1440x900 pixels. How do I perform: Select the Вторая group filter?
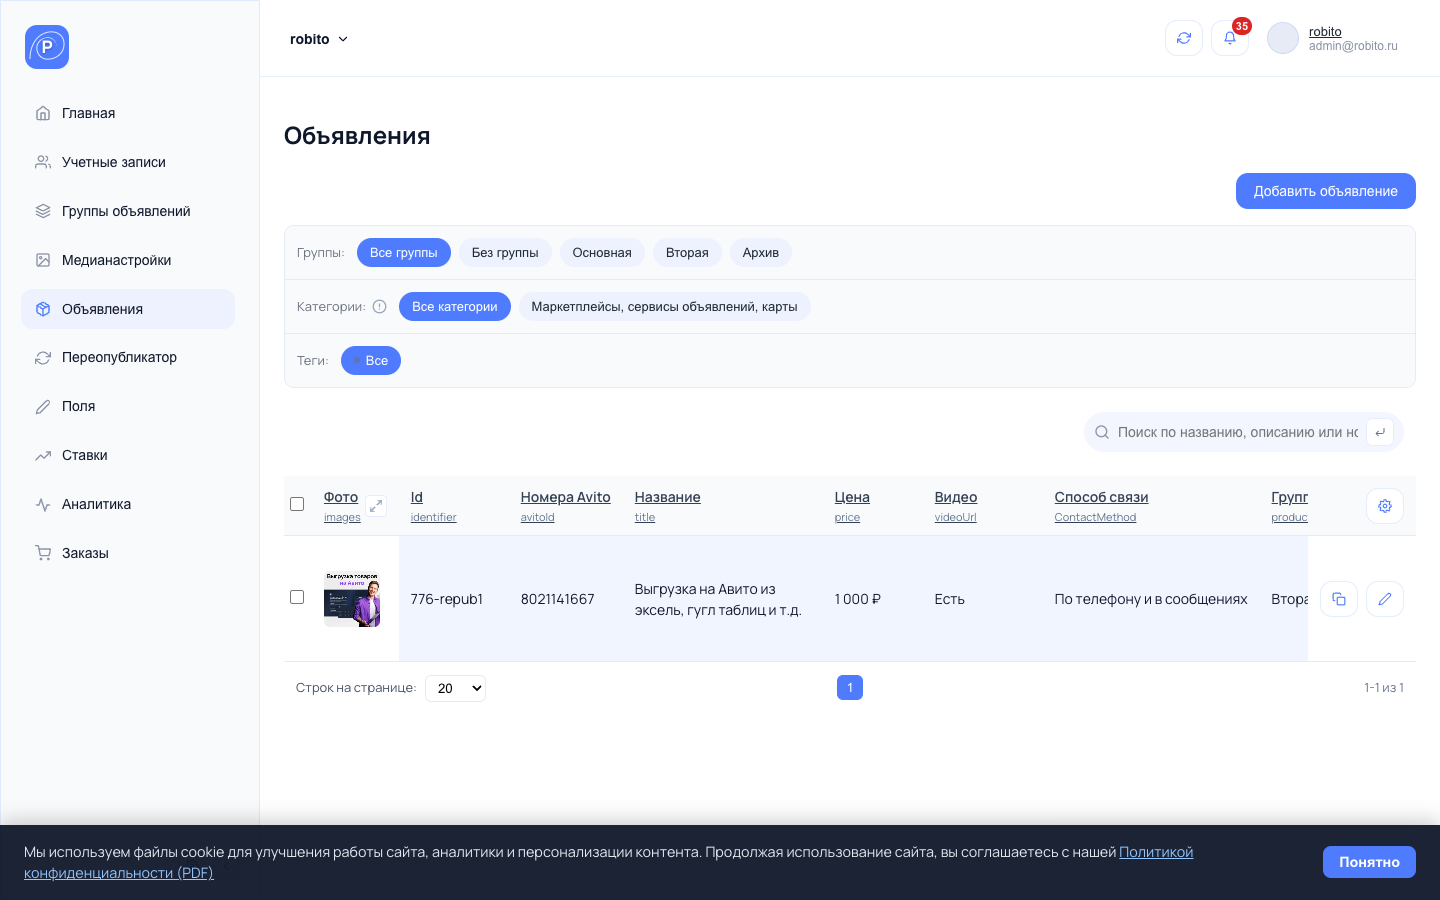coord(687,253)
